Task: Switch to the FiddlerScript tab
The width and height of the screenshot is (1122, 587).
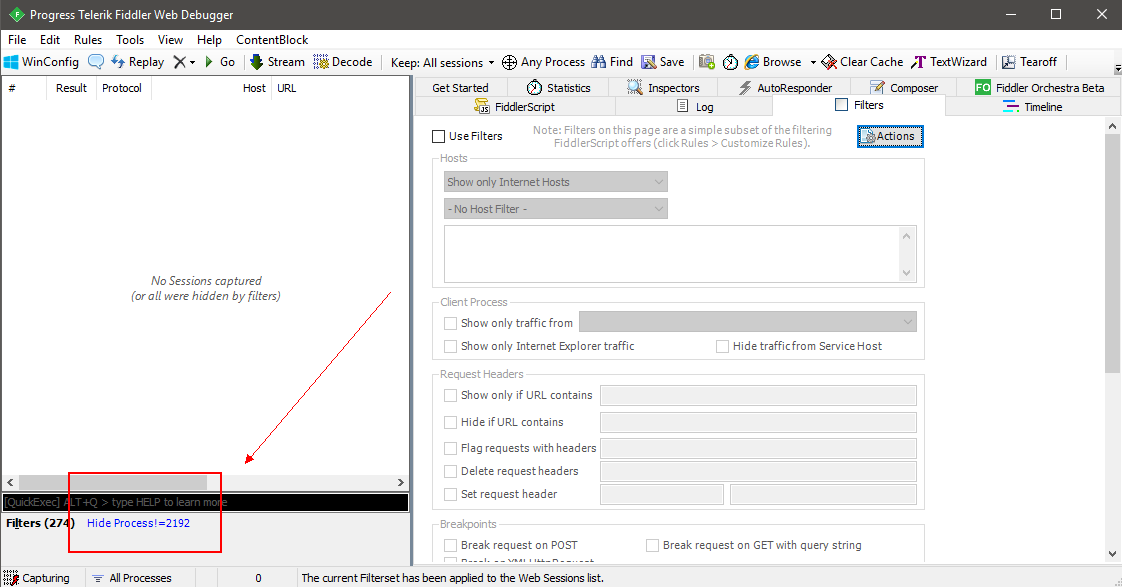Action: 514,107
